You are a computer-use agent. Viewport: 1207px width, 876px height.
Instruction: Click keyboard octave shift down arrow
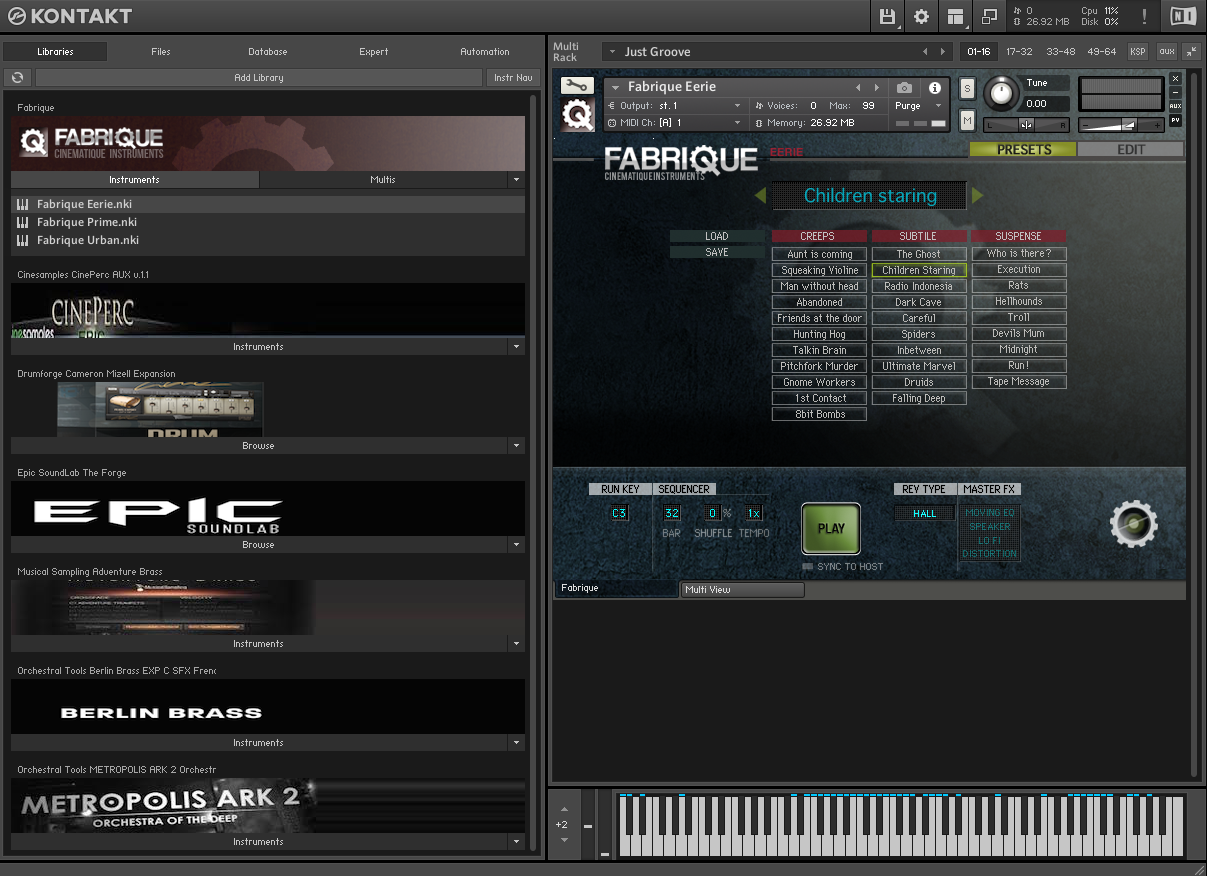pyautogui.click(x=564, y=840)
